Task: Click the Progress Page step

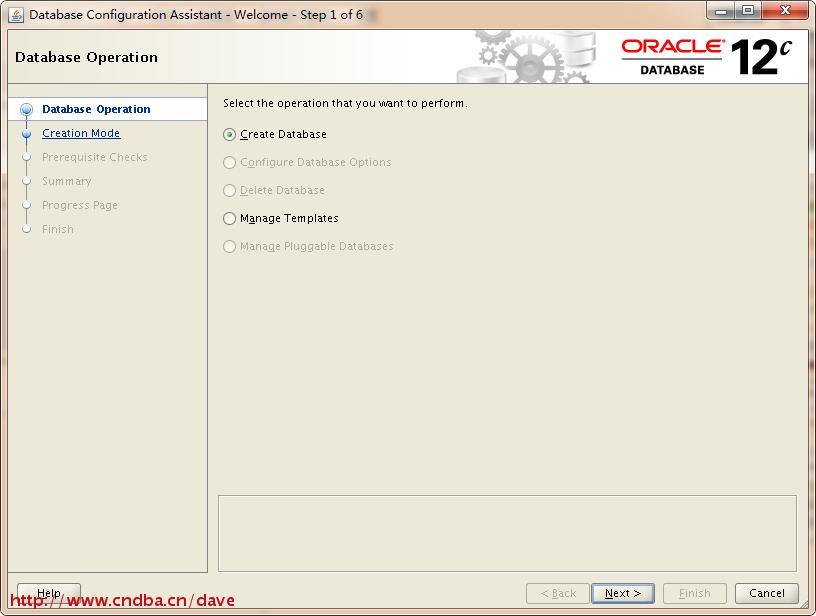Action: (80, 205)
